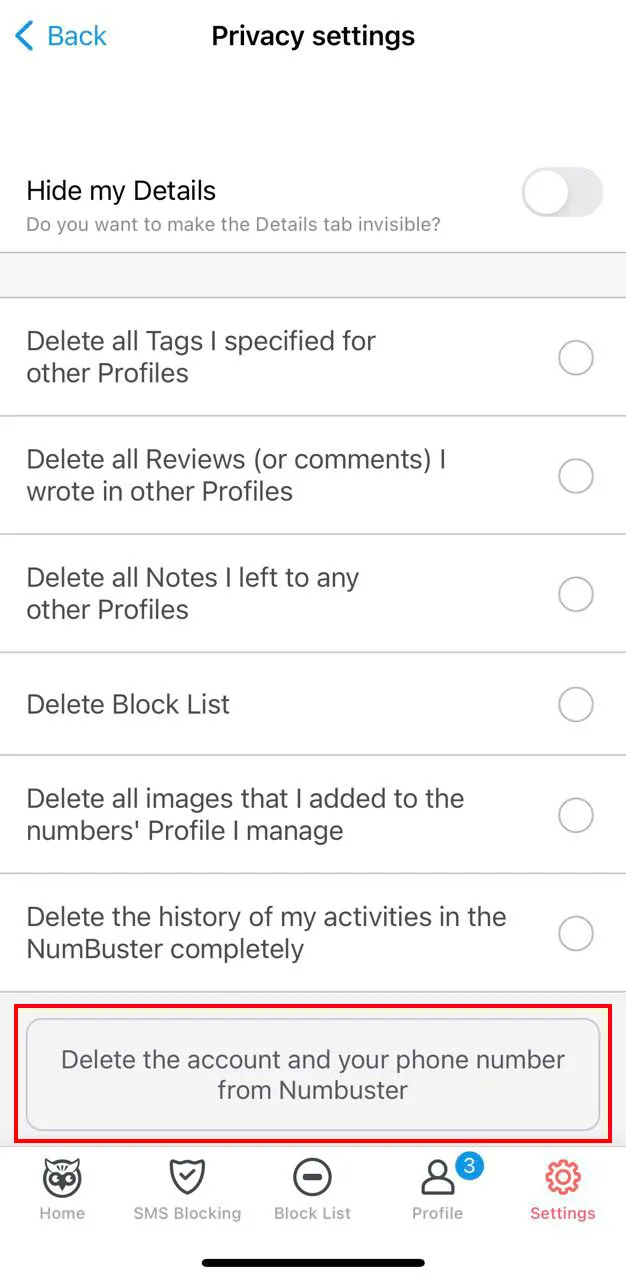
Task: Select Delete all Reviews radio button
Action: (x=576, y=475)
